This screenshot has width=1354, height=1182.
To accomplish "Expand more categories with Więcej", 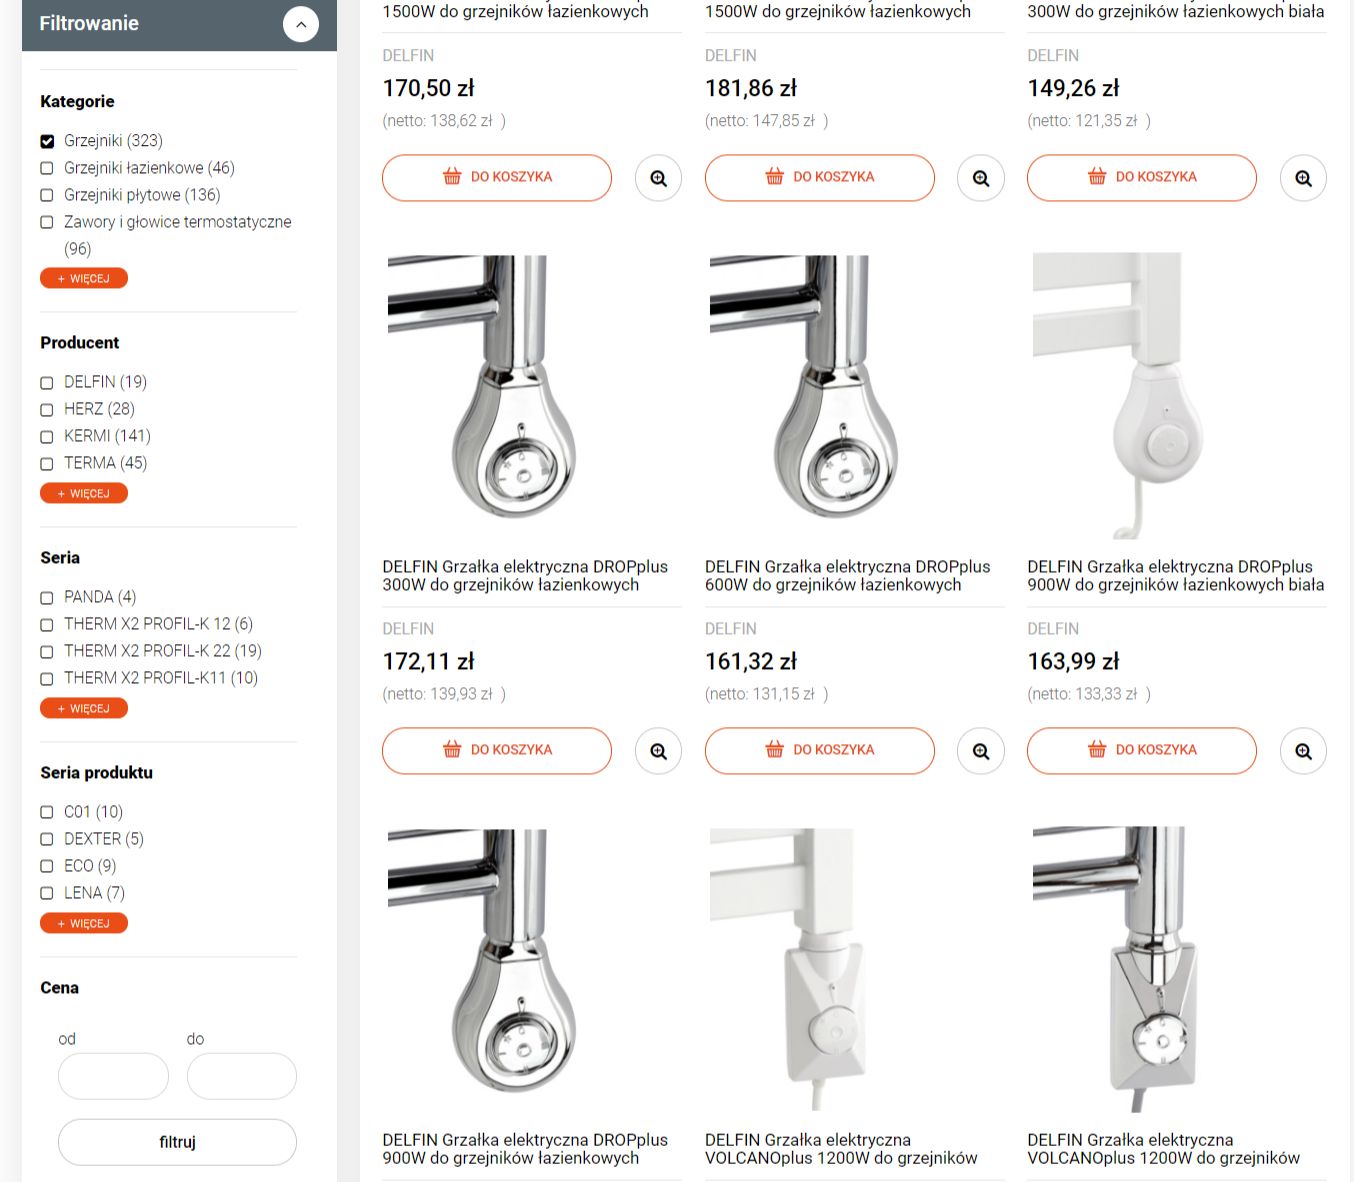I will tap(84, 278).
